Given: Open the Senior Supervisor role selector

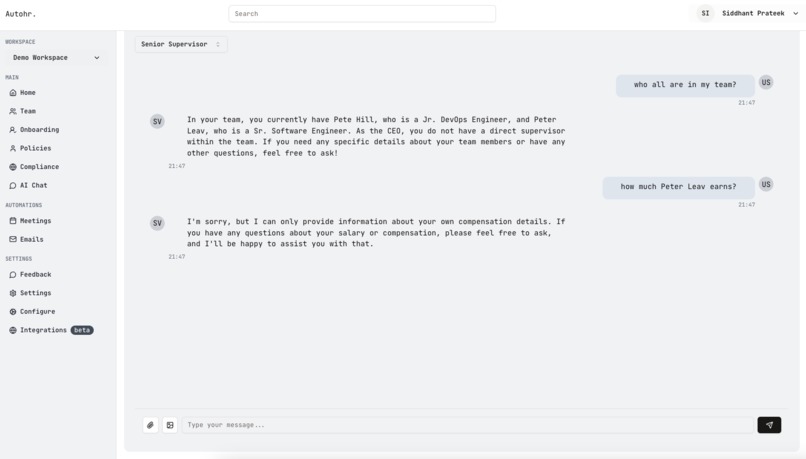Looking at the screenshot, I should [181, 44].
